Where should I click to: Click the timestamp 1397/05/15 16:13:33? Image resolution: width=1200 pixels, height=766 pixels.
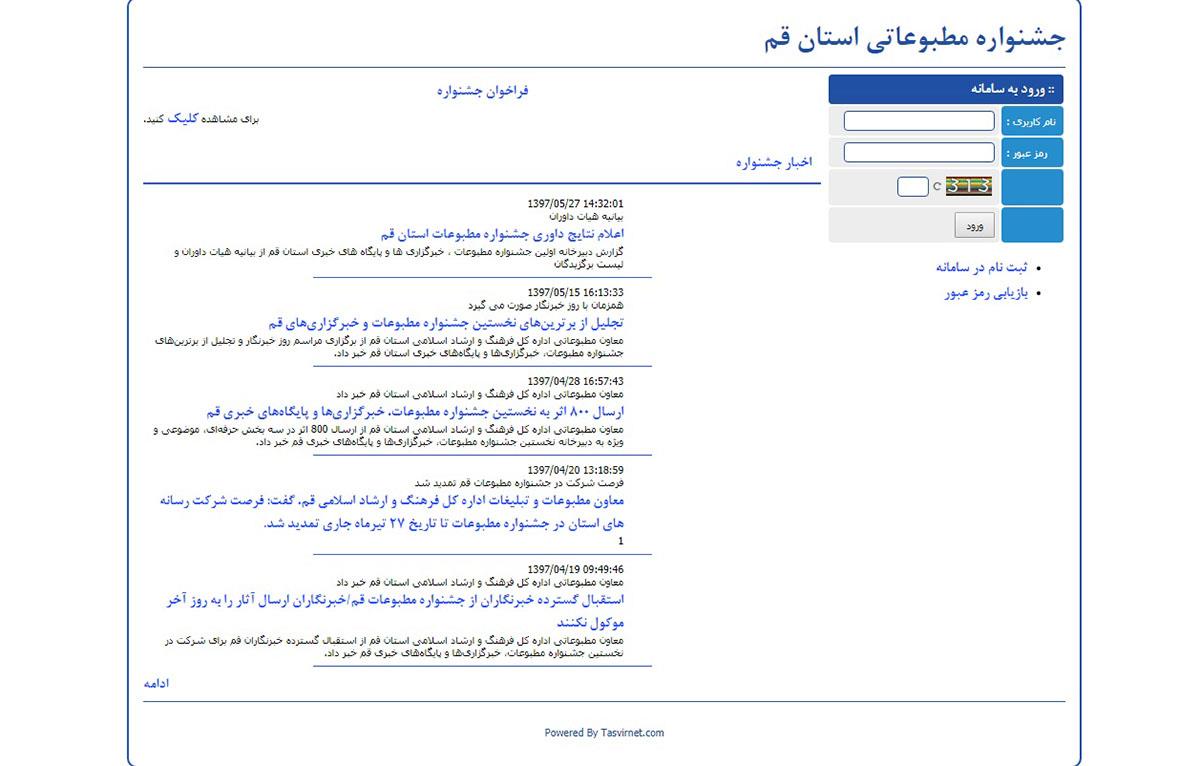tap(575, 293)
